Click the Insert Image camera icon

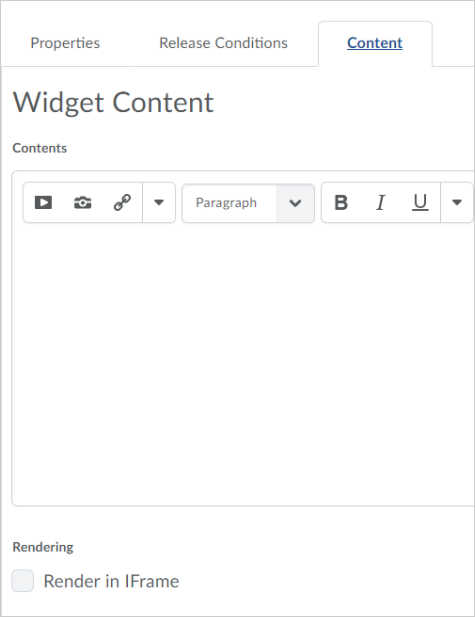[83, 203]
